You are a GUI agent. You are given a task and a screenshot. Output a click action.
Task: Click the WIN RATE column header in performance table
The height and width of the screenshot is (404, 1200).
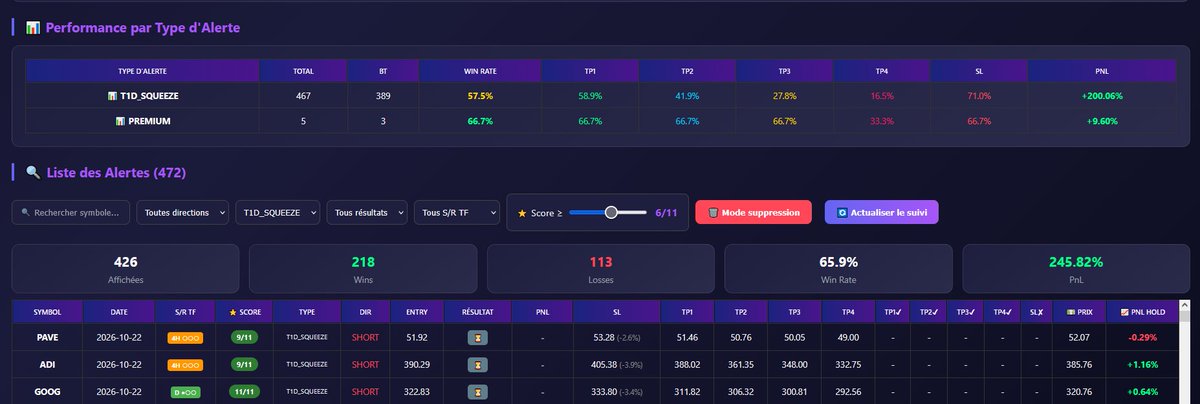tap(480, 71)
